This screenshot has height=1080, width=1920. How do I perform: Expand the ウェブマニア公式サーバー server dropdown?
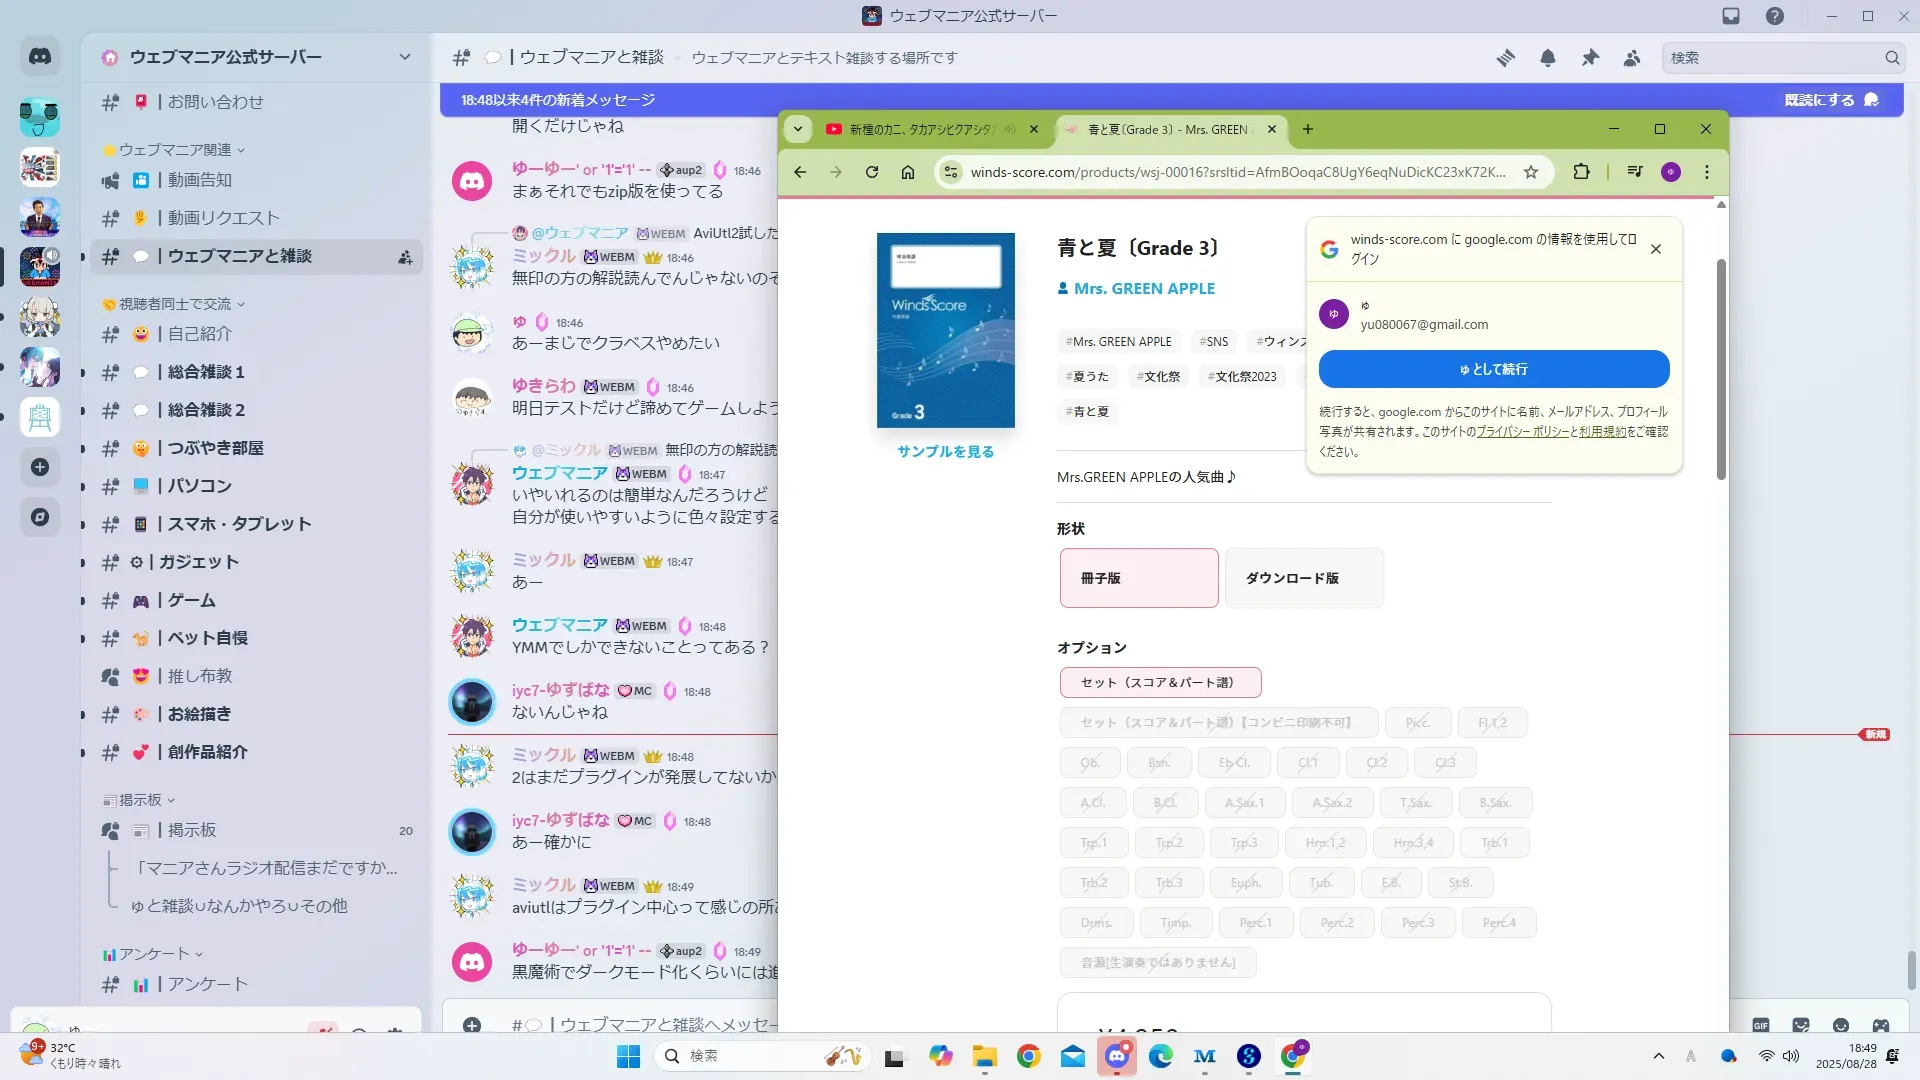(x=404, y=57)
